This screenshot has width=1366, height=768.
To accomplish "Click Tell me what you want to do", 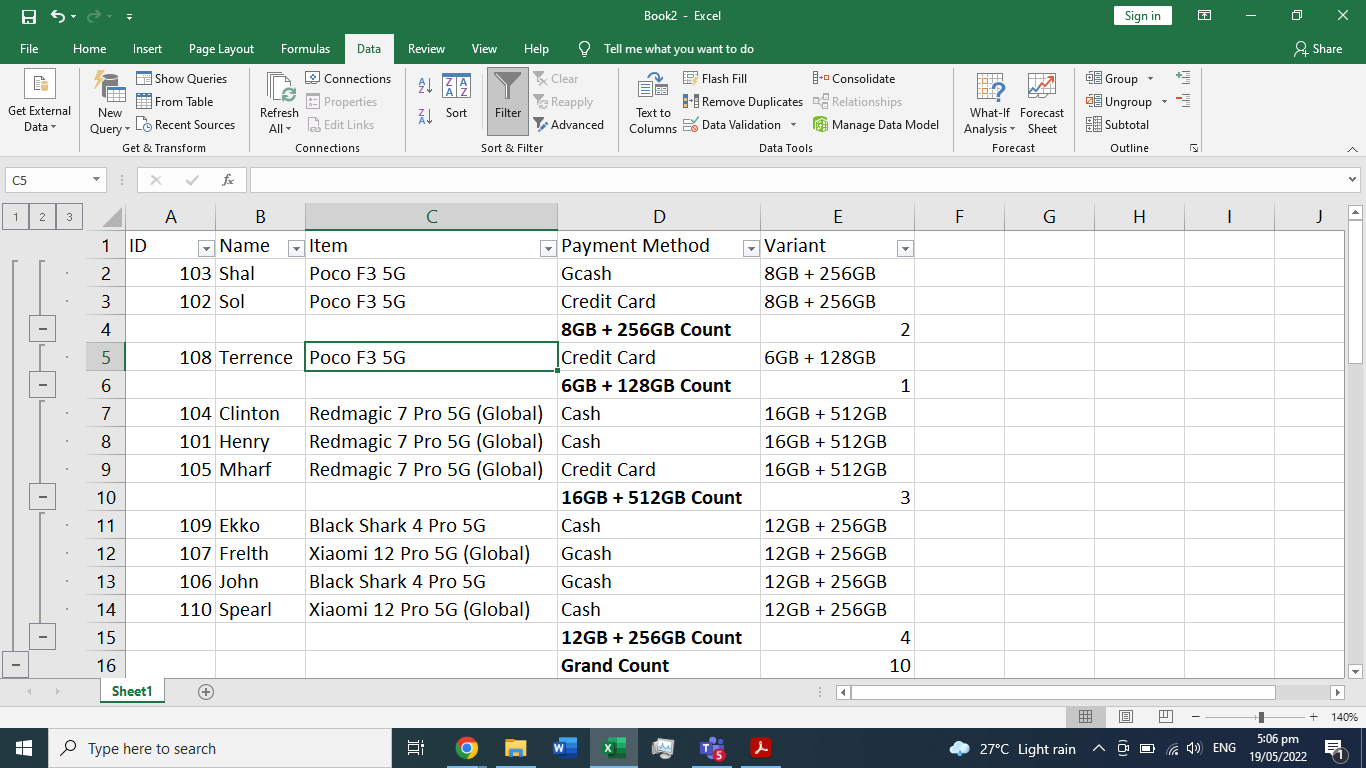I will coord(678,48).
